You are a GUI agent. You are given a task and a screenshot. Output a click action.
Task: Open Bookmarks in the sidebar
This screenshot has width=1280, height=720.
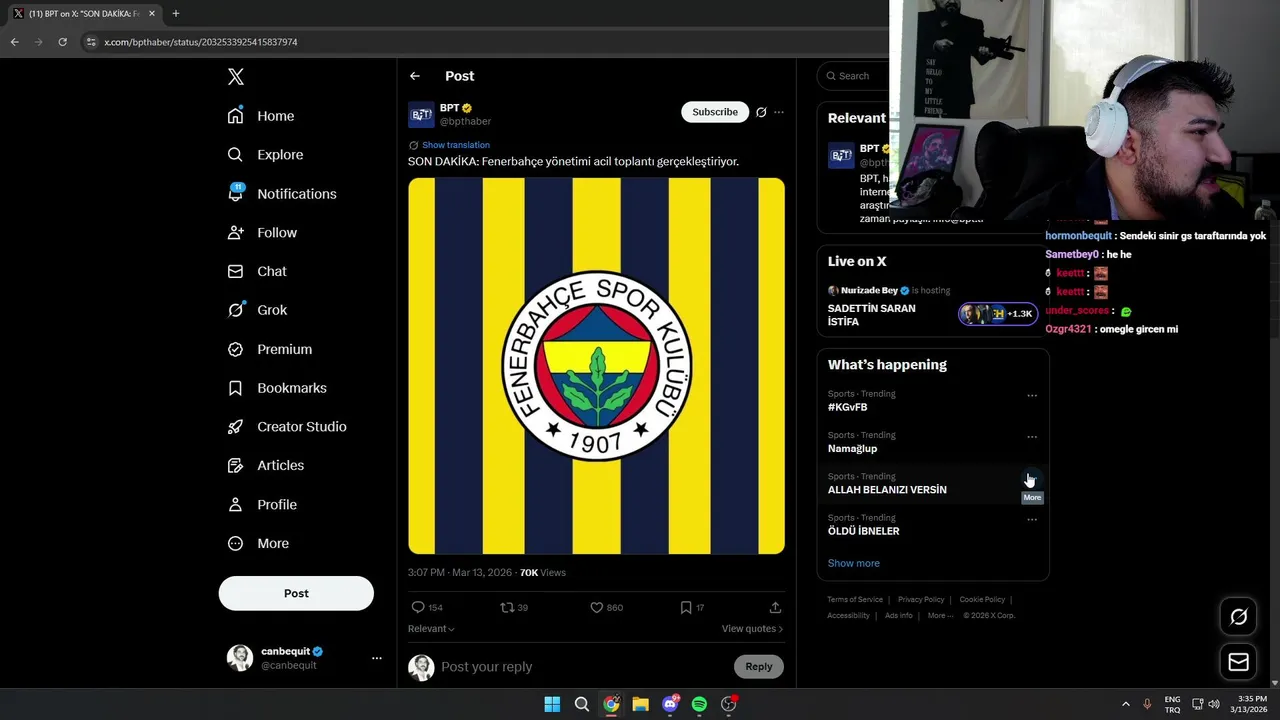(x=277, y=388)
